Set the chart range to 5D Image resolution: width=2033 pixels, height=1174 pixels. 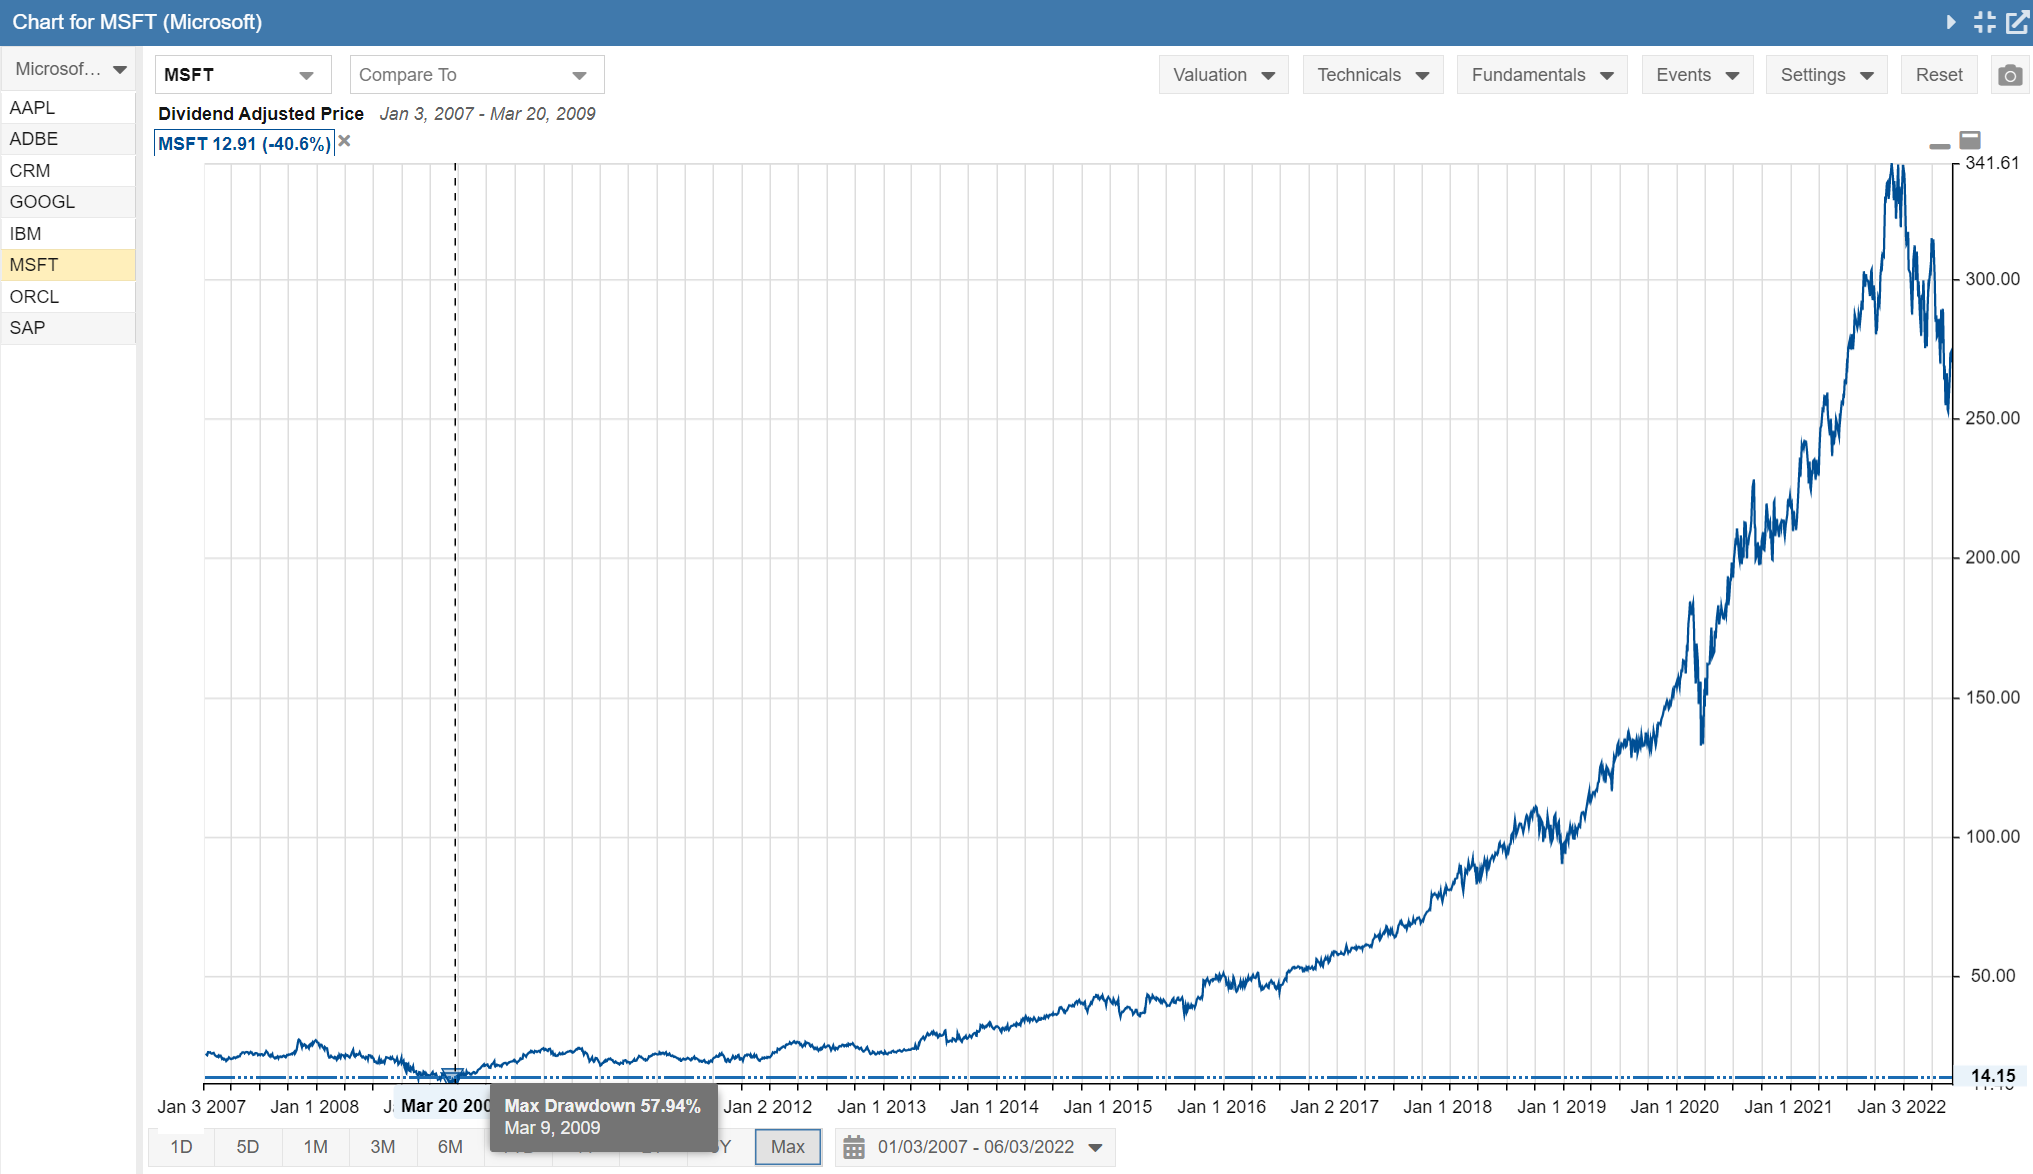(x=248, y=1147)
